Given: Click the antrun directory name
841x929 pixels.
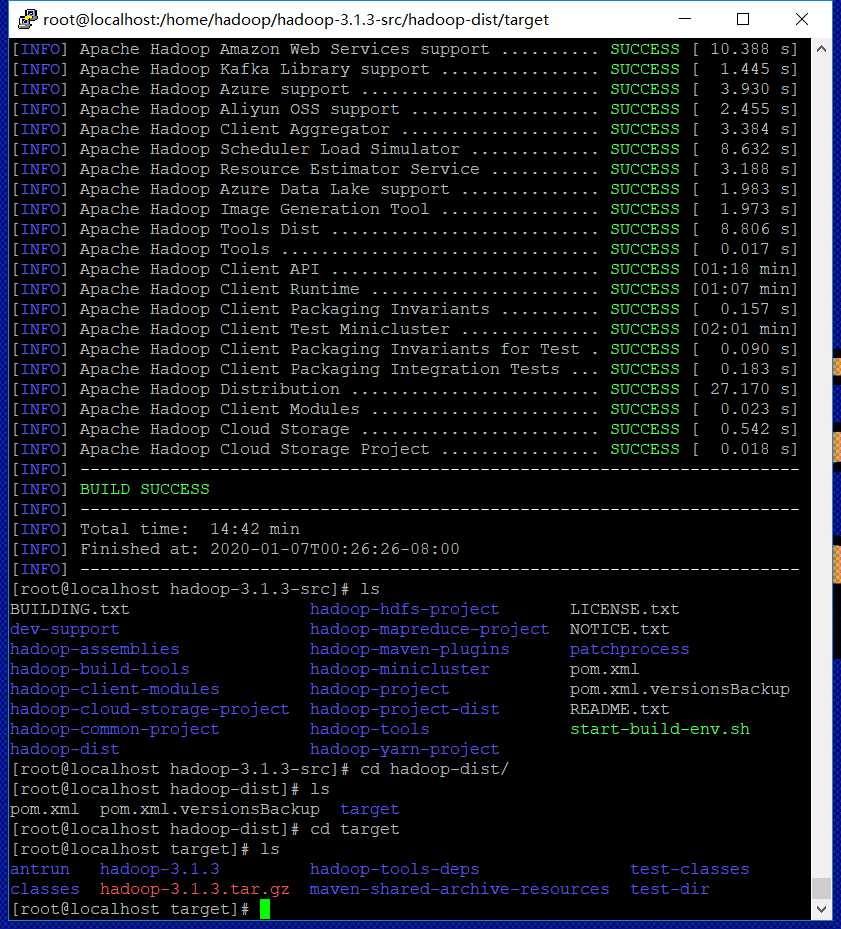Looking at the screenshot, I should (40, 869).
